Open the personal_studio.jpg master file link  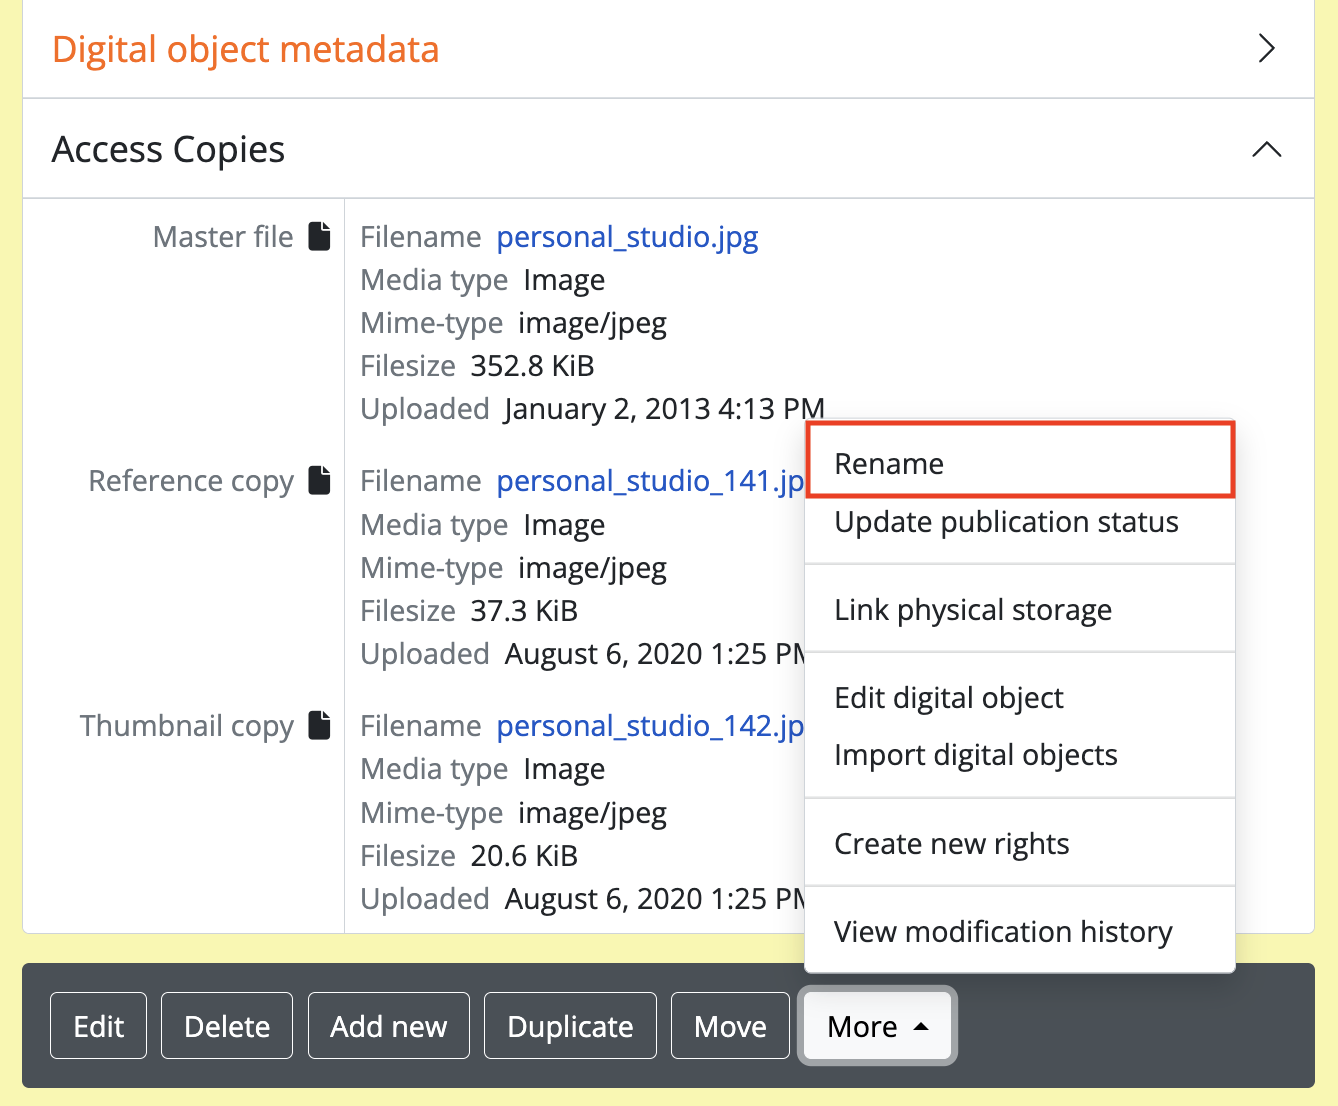pos(627,237)
